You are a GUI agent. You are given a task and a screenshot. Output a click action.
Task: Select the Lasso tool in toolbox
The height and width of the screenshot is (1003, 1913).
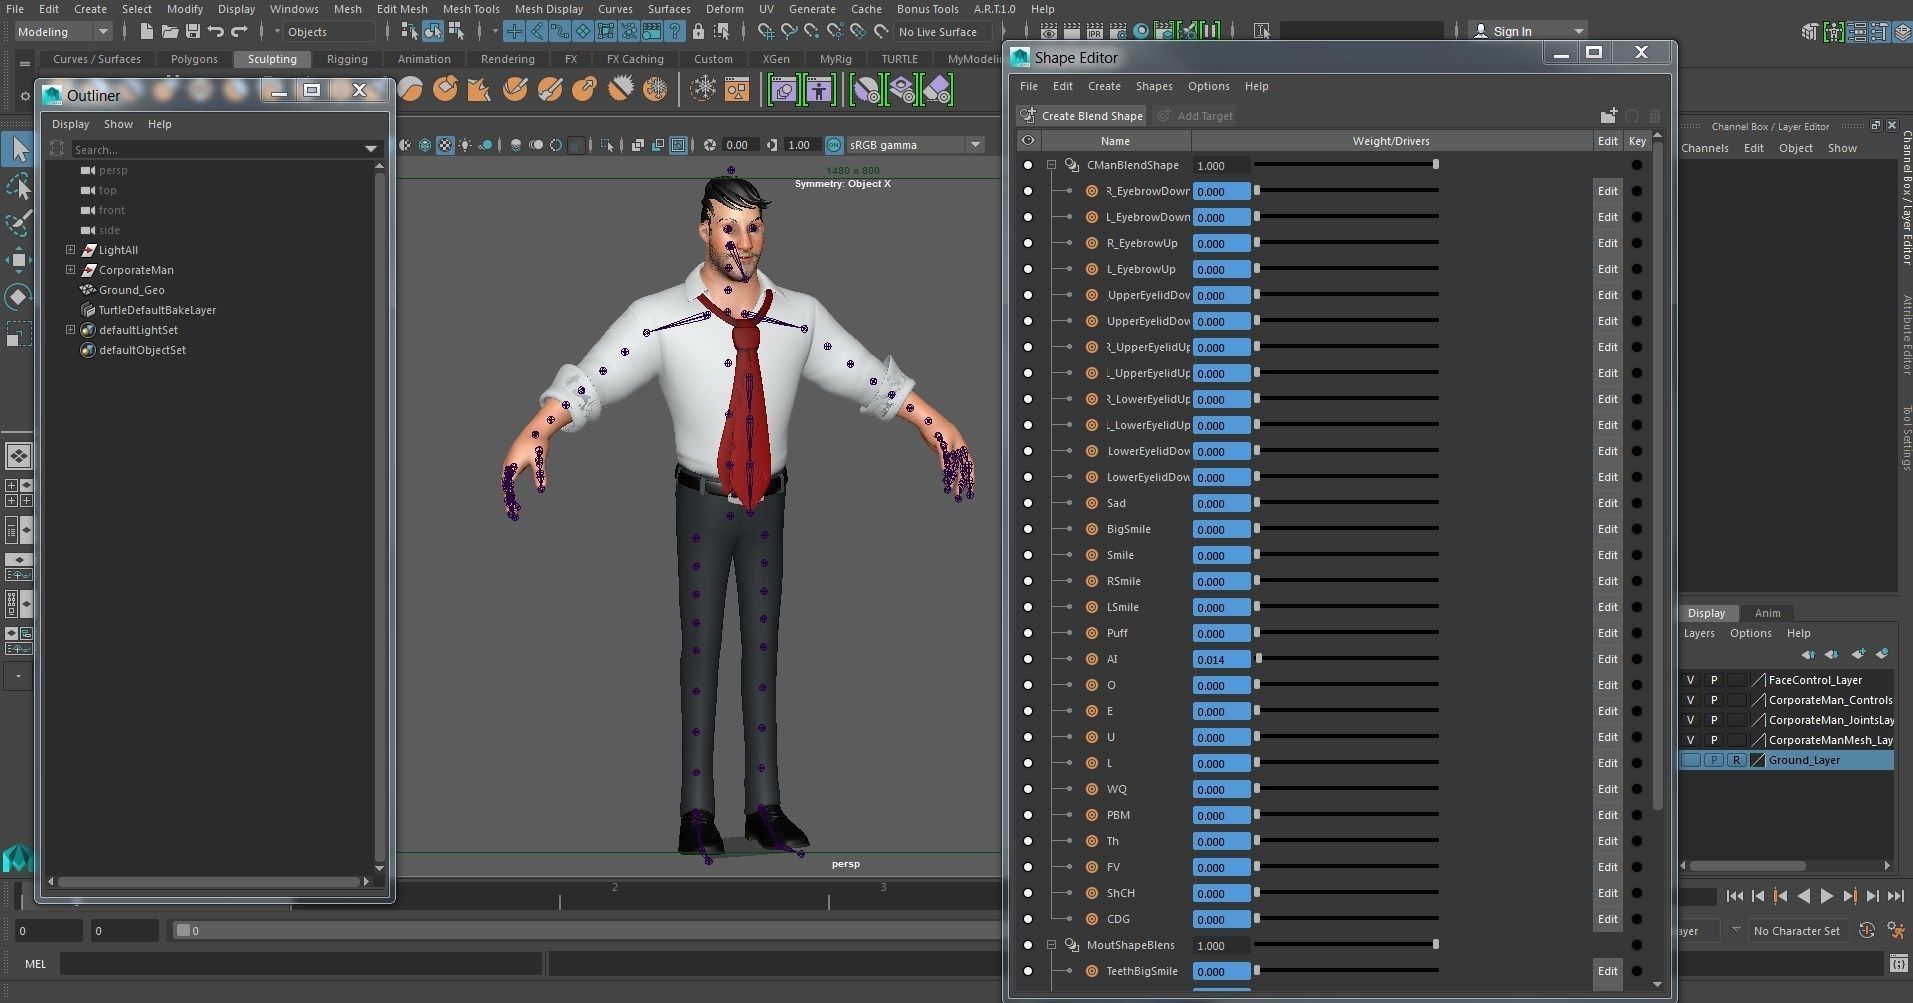pyautogui.click(x=18, y=186)
